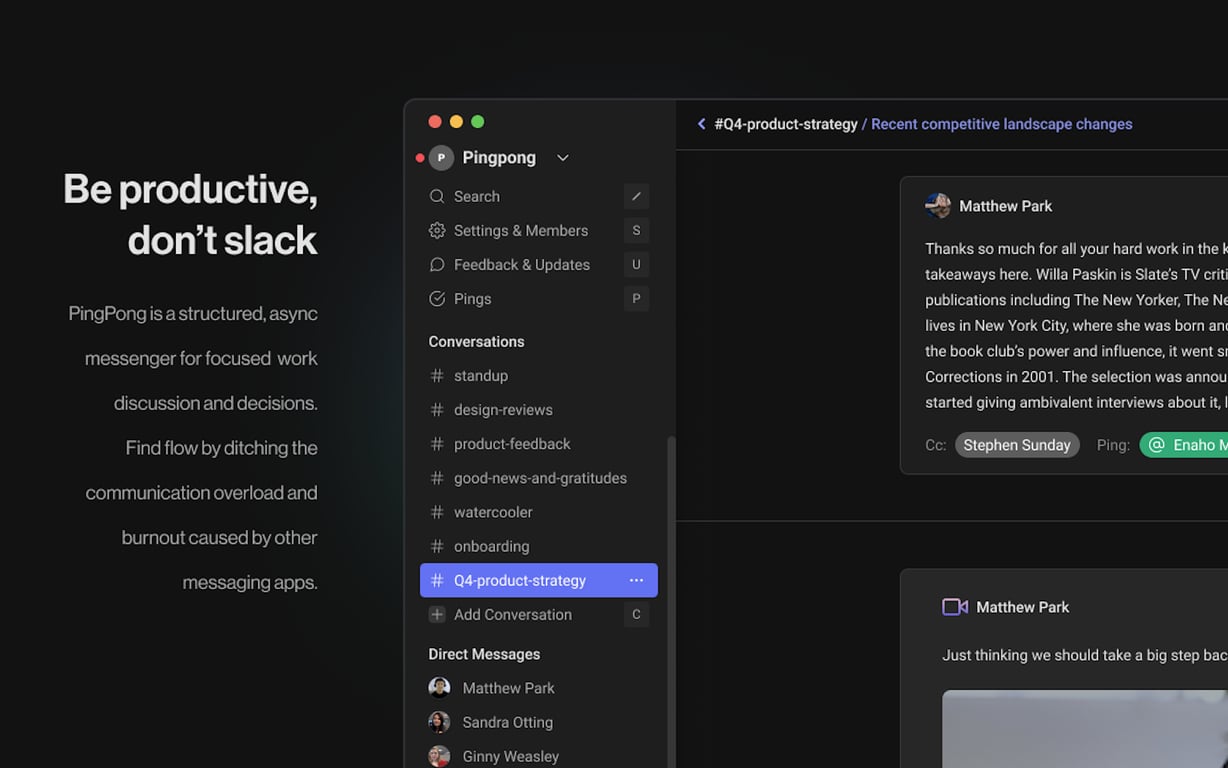The height and width of the screenshot is (768, 1228).
Task: Open the product-feedback conversation
Action: click(538, 444)
